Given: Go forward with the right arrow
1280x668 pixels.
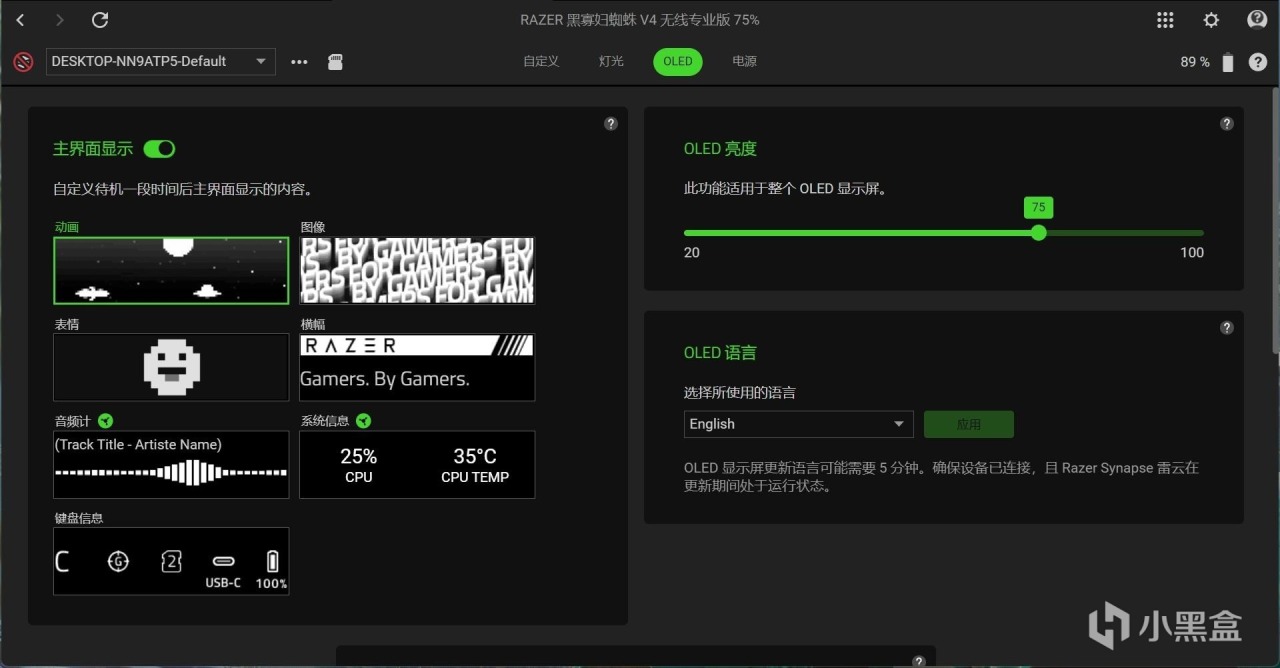Looking at the screenshot, I should [x=59, y=20].
